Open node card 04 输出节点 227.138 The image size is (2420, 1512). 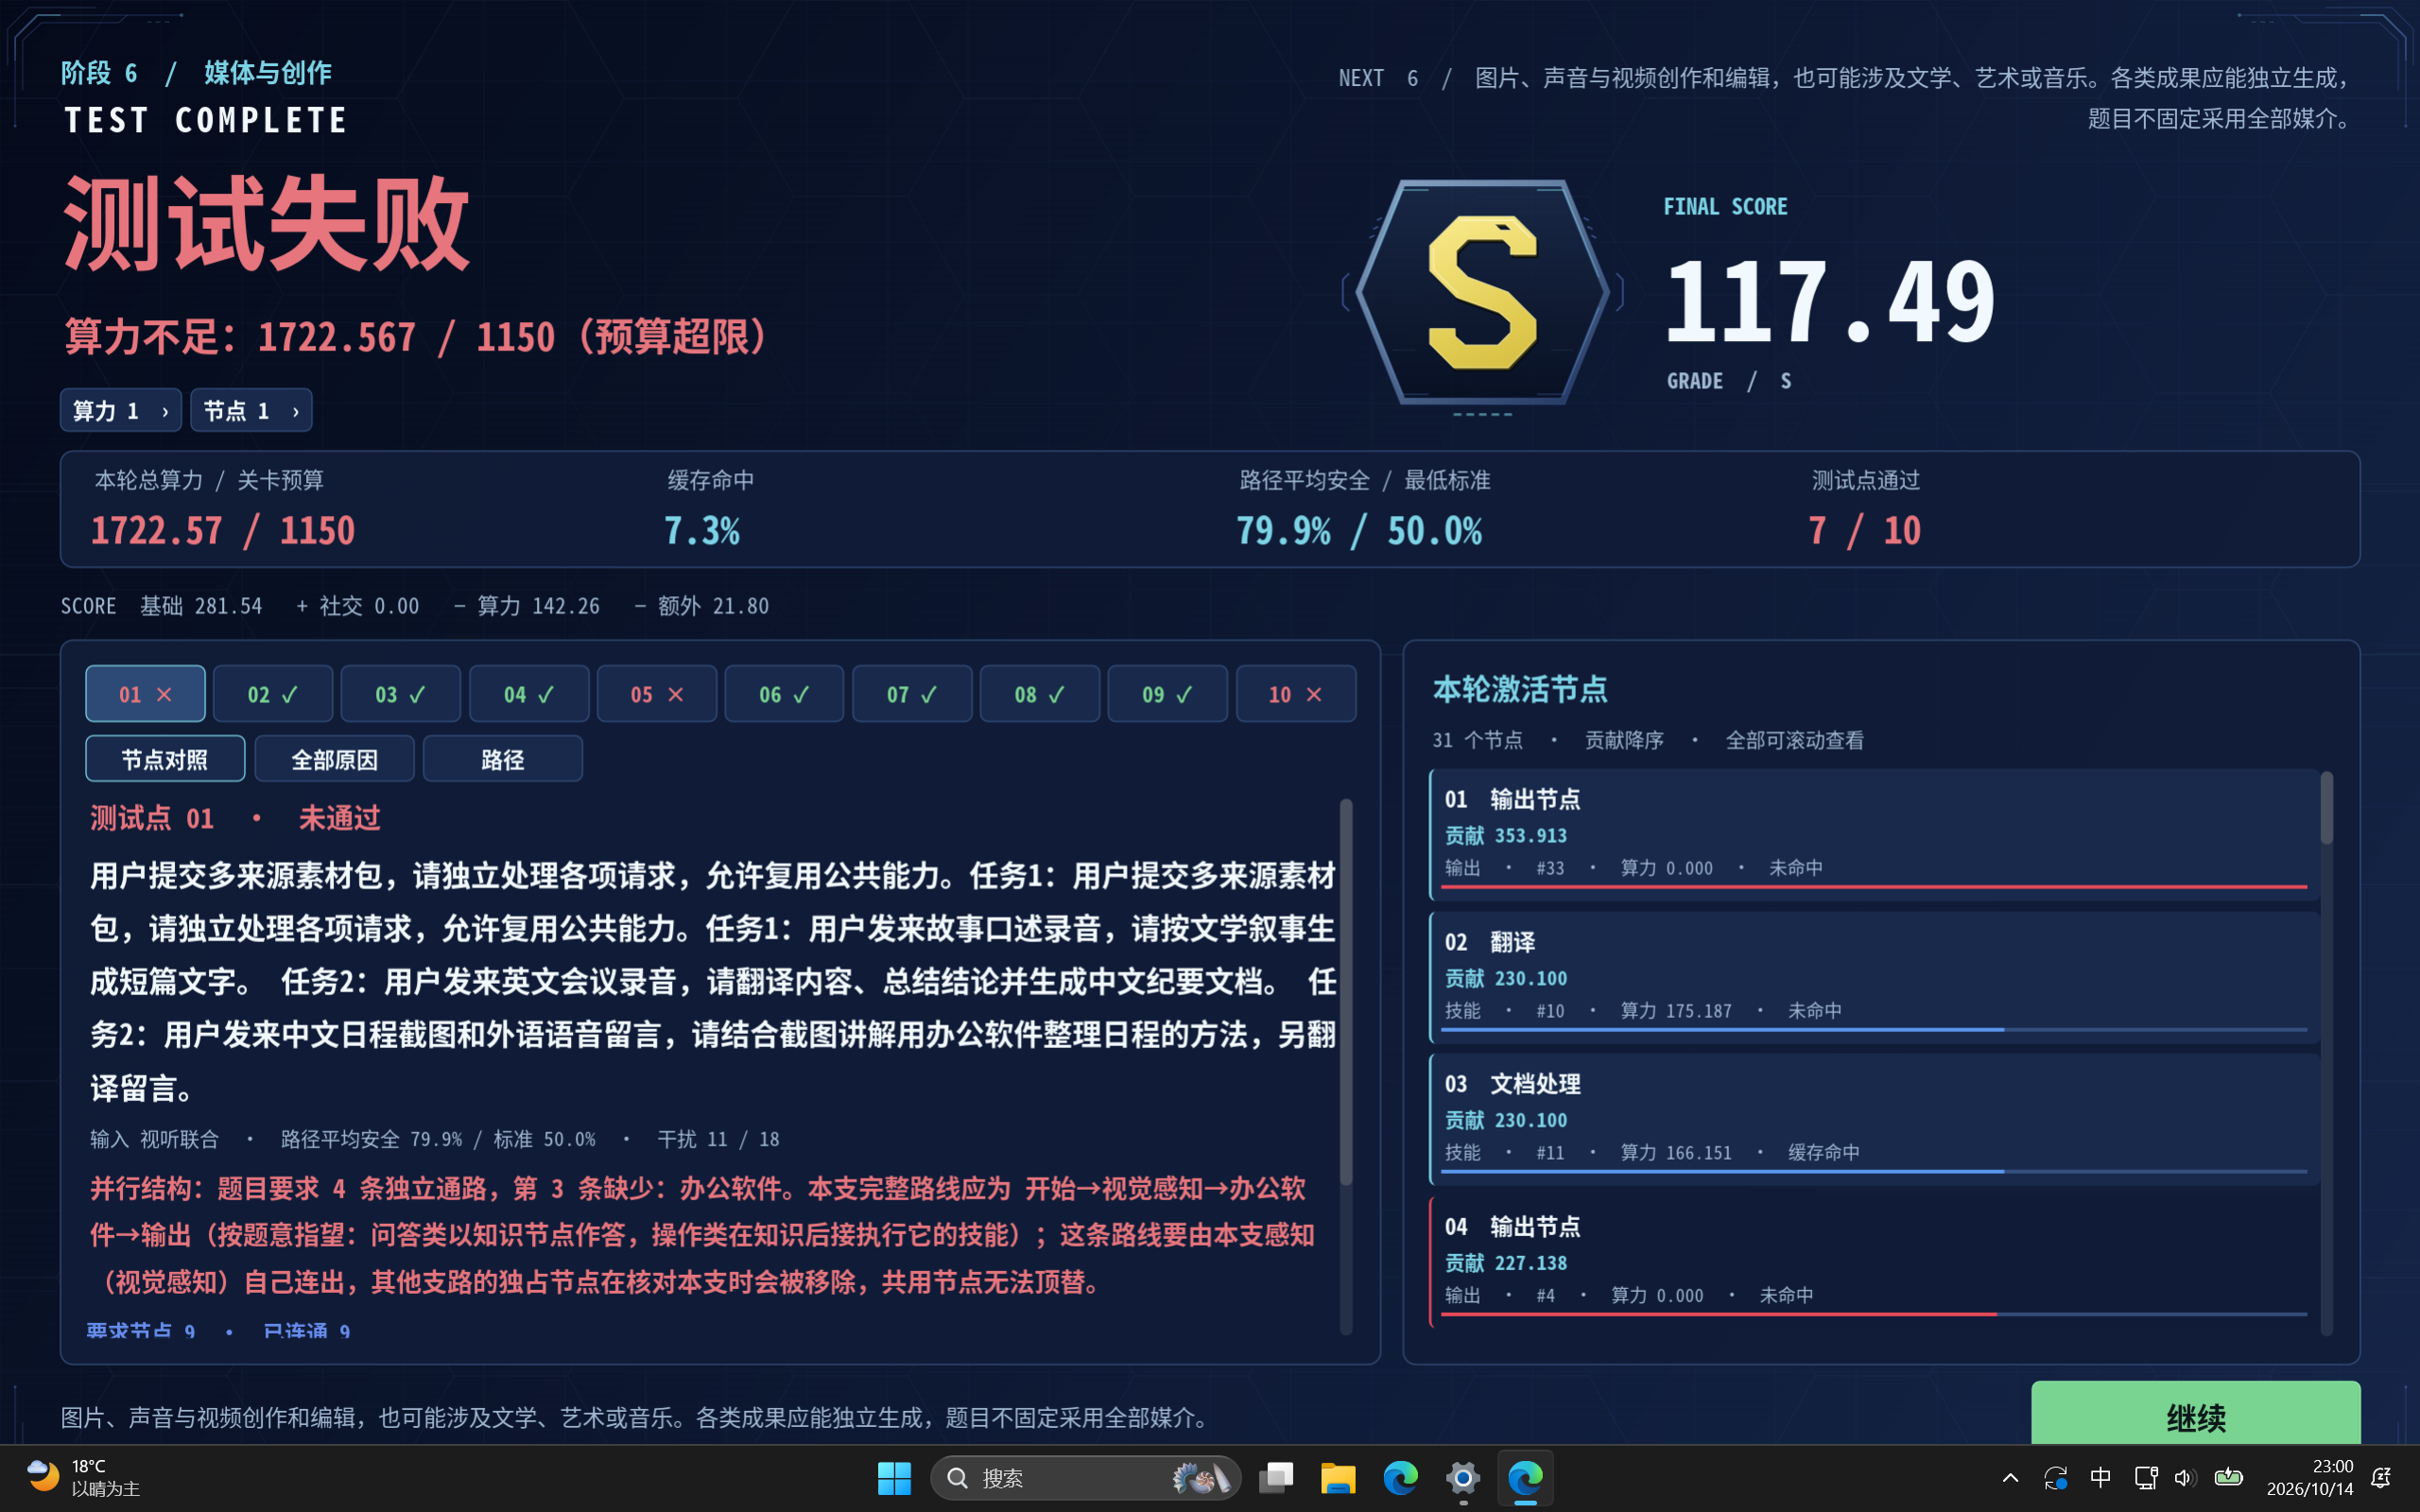(1874, 1262)
